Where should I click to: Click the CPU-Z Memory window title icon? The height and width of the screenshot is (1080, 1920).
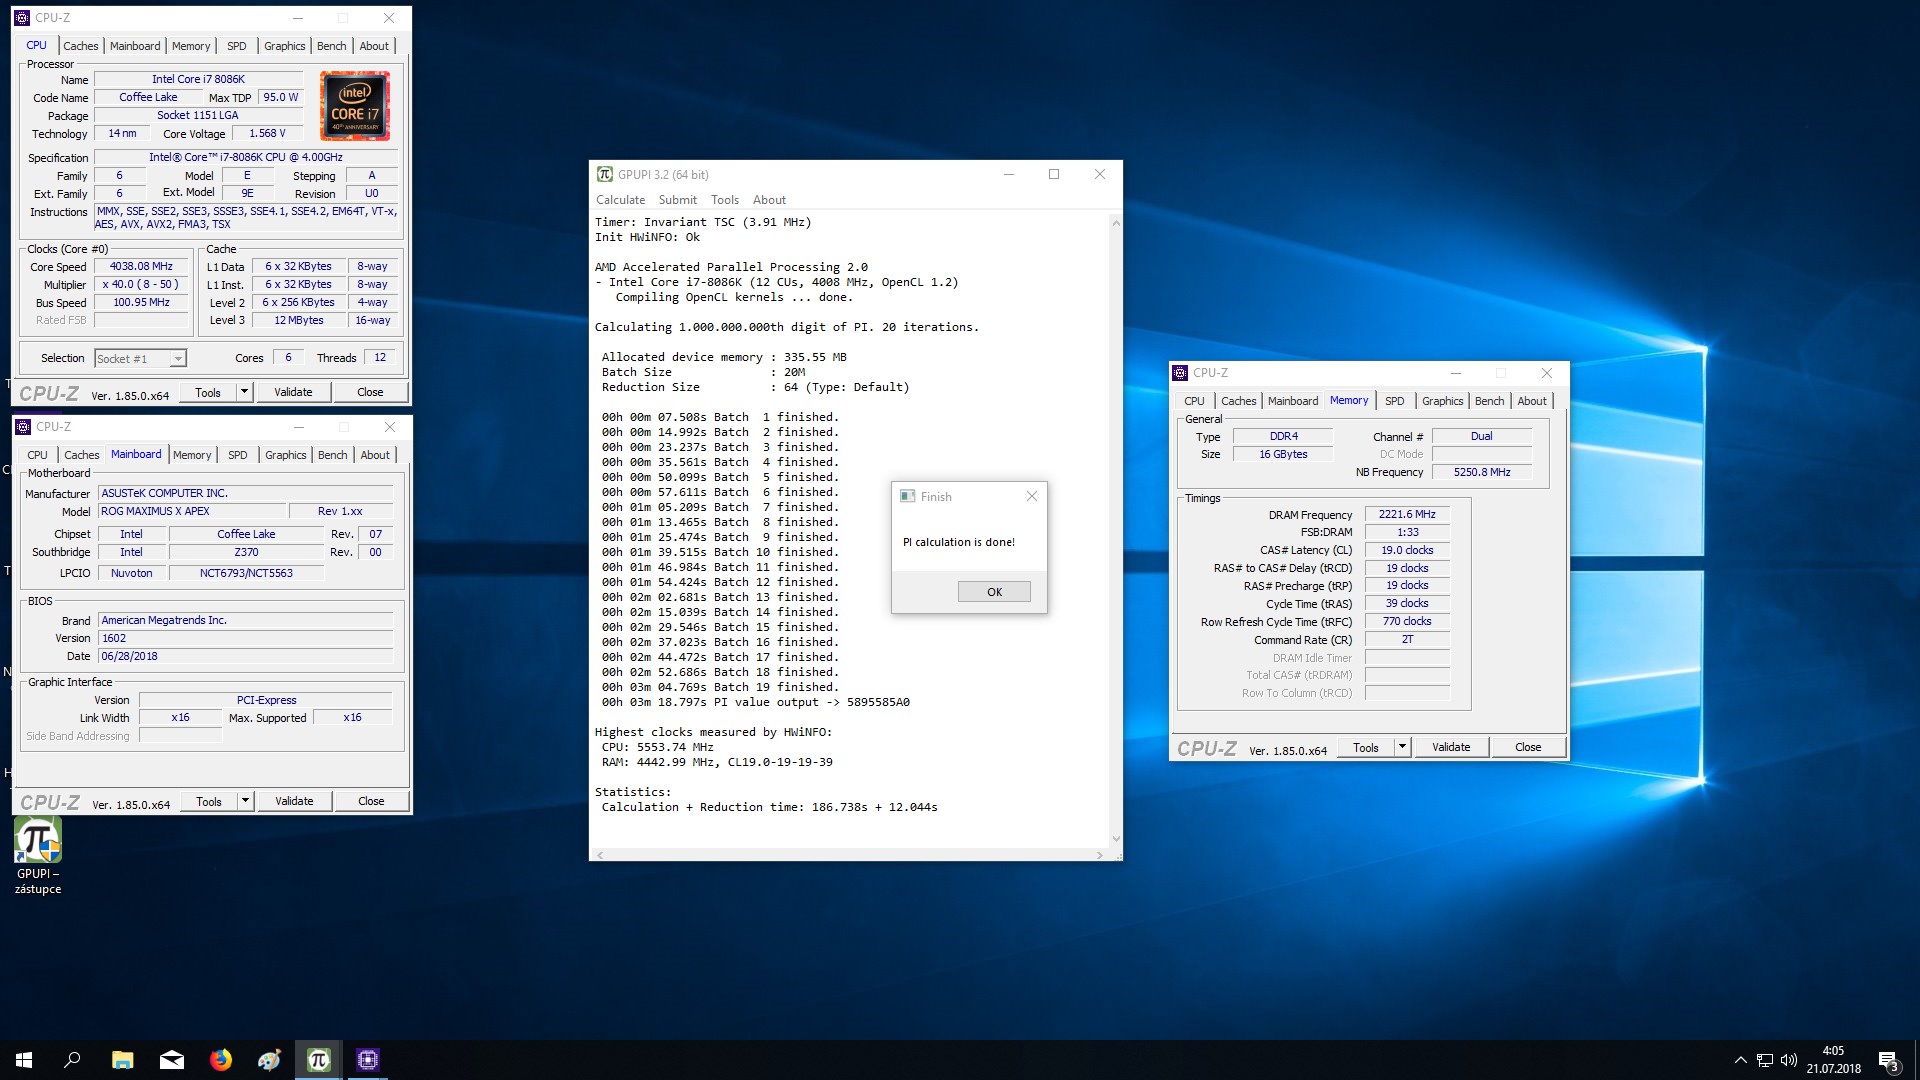point(1180,372)
